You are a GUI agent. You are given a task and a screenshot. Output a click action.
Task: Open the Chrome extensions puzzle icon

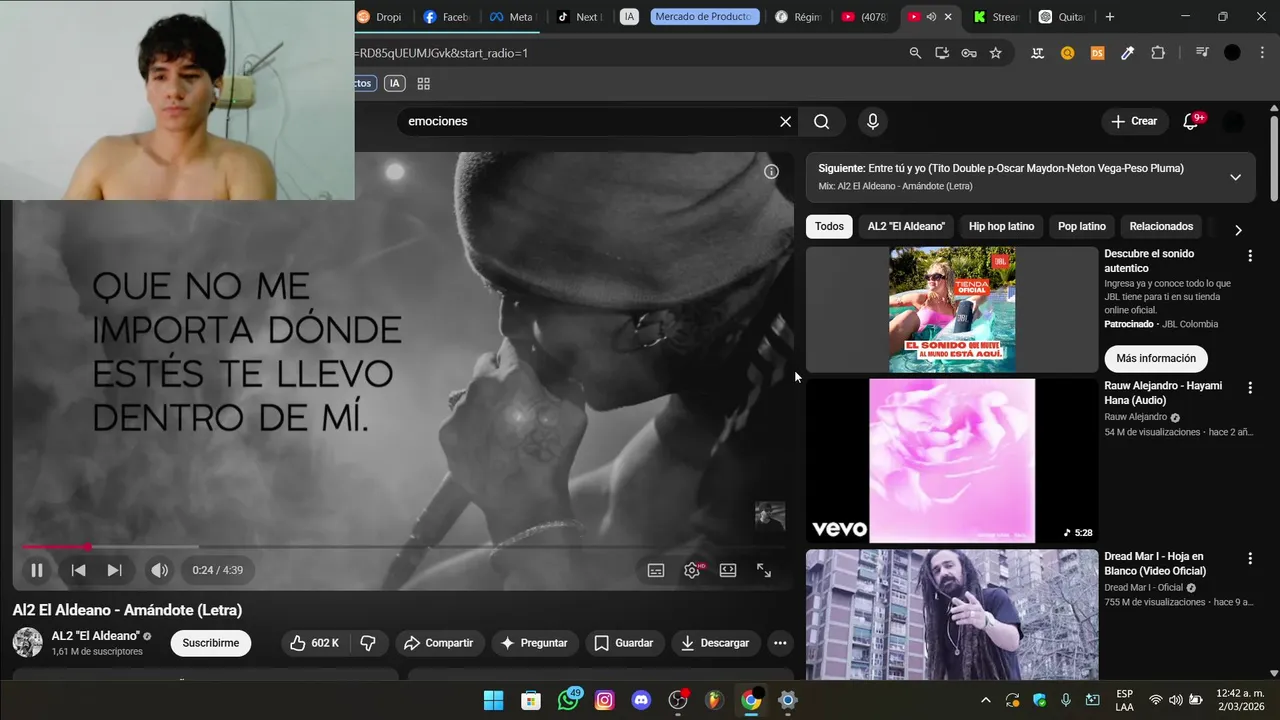pos(1158,53)
